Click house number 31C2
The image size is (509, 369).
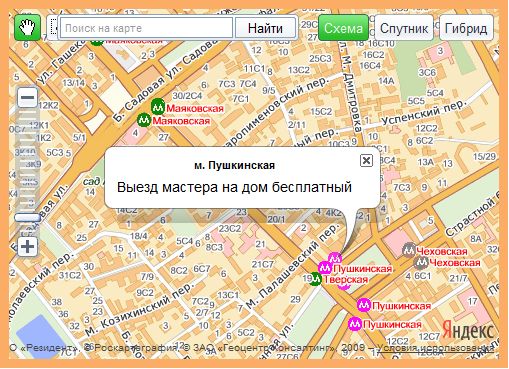click(70, 275)
